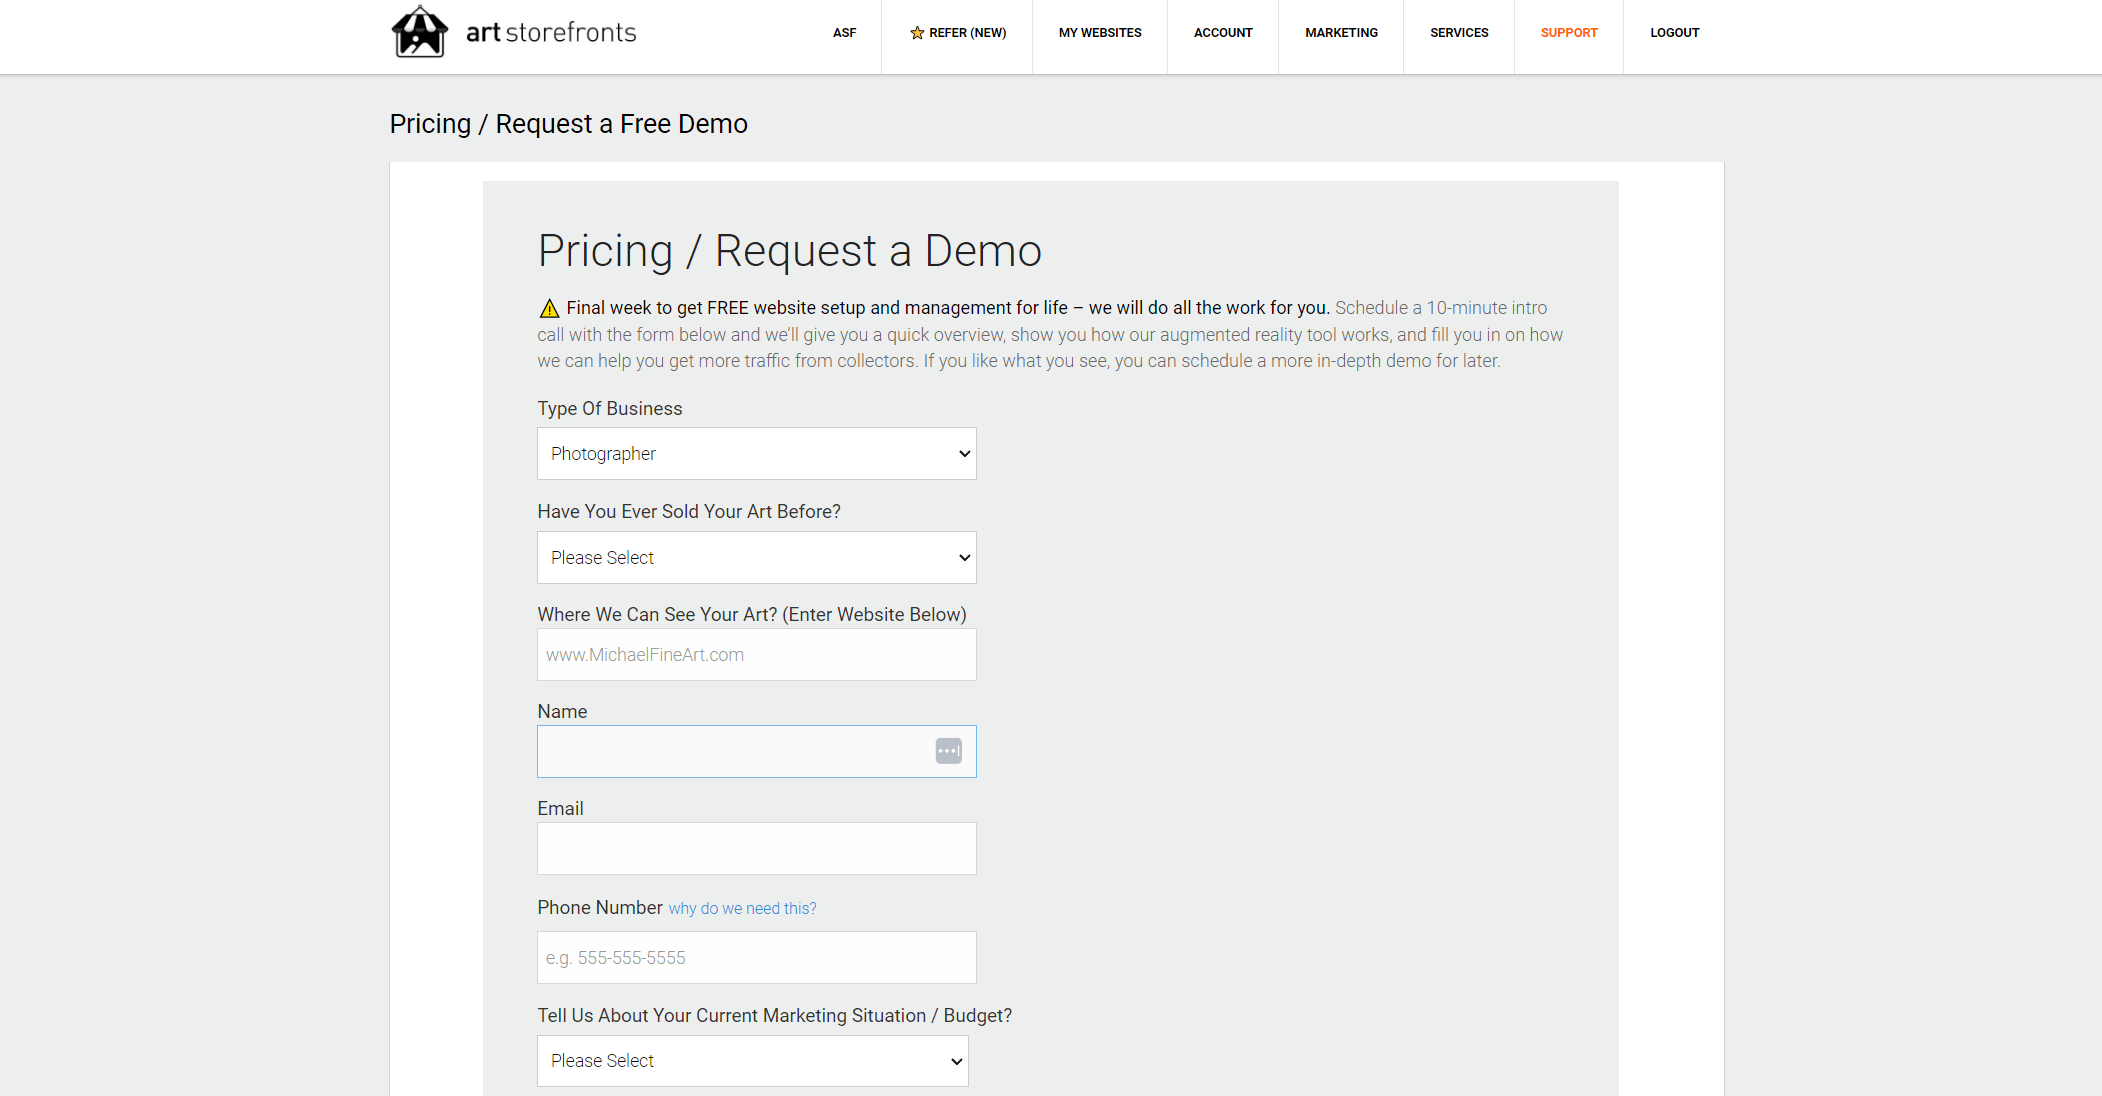Open the Type Of Business dropdown
Viewport: 2102px width, 1096px height.
pyautogui.click(x=756, y=454)
